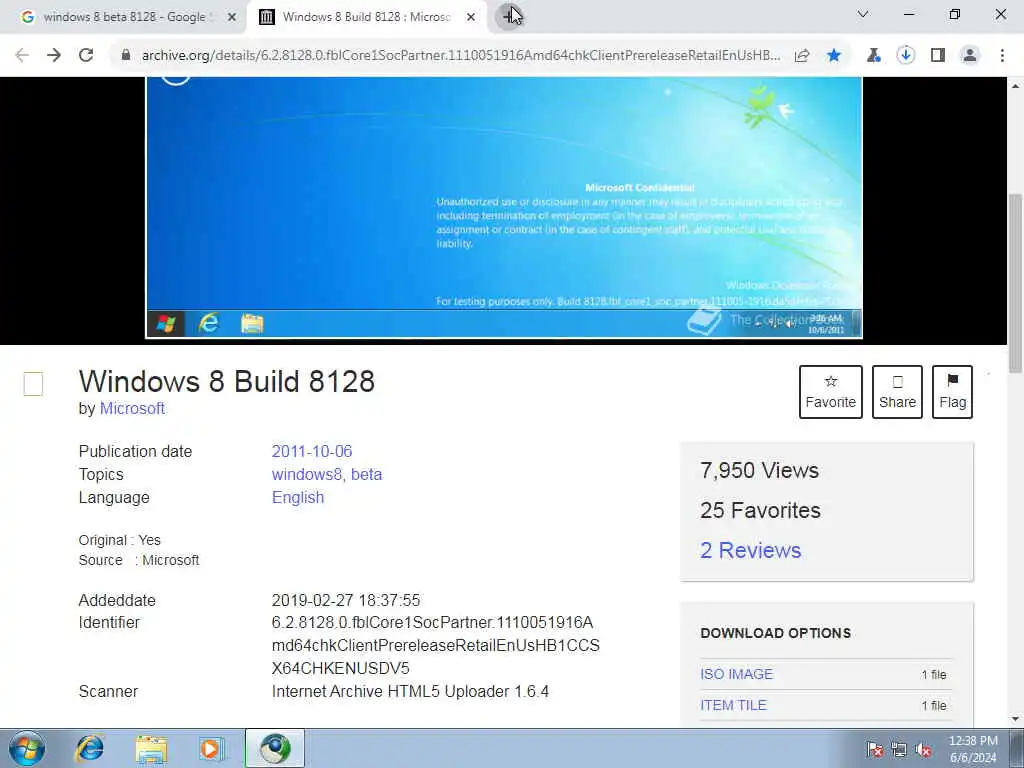Viewport: 1024px width, 768px height.
Task: Select the Windows 8 Build 8128 tab
Action: [367, 17]
